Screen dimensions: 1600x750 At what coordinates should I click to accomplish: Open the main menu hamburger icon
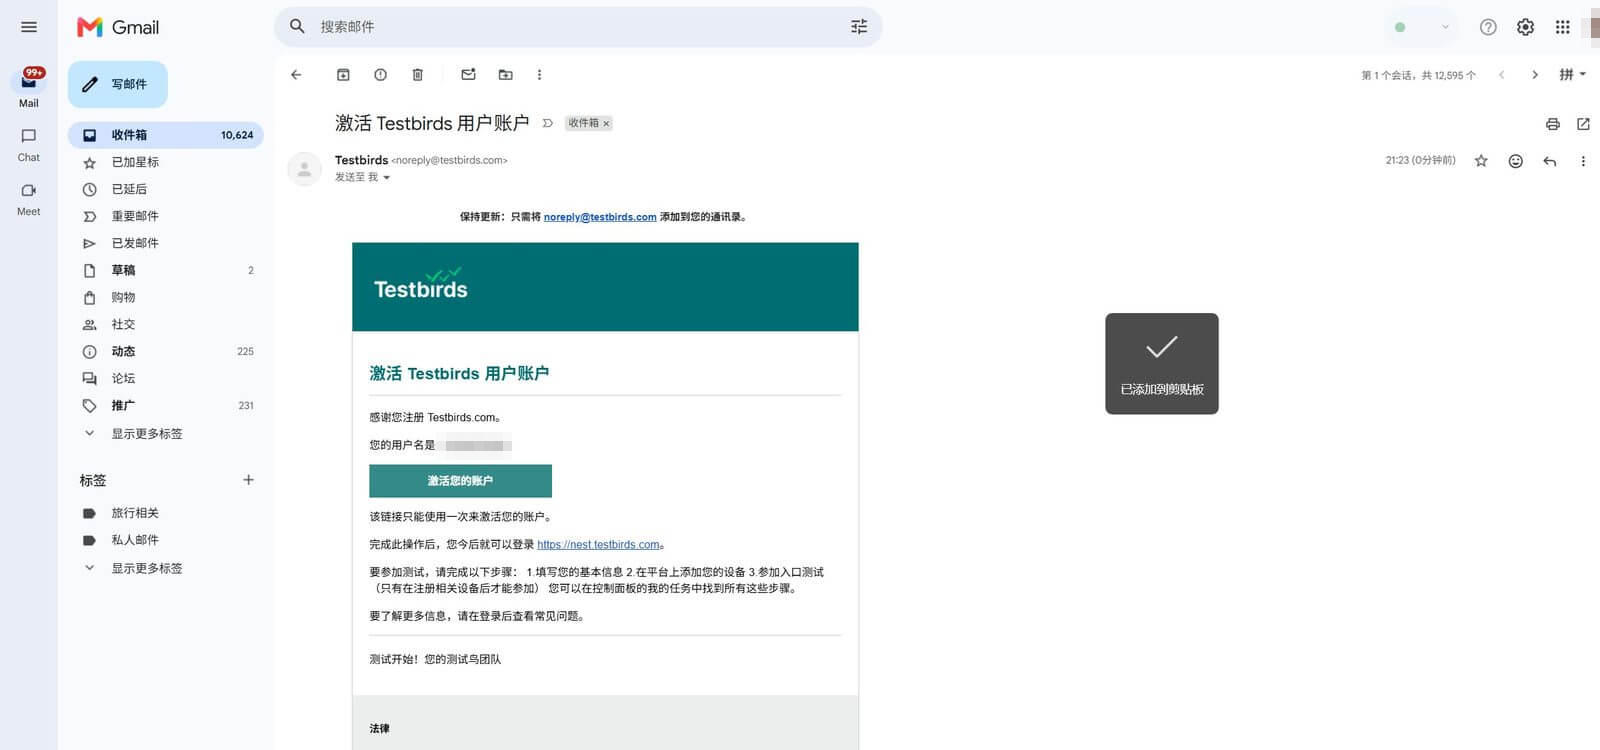(x=29, y=27)
